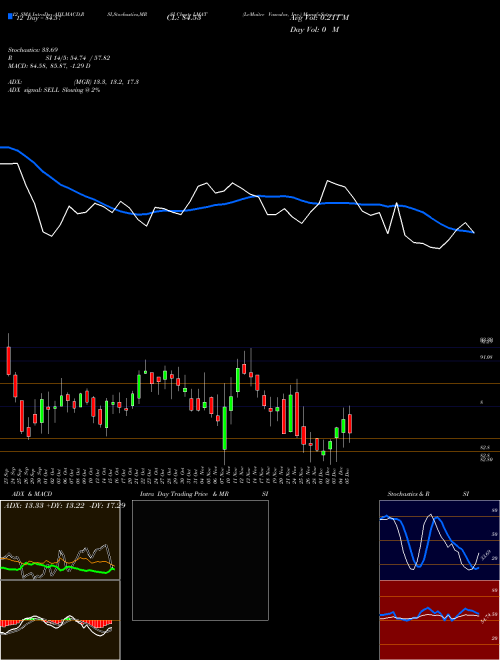Select the MACD values line

pos(49,66)
